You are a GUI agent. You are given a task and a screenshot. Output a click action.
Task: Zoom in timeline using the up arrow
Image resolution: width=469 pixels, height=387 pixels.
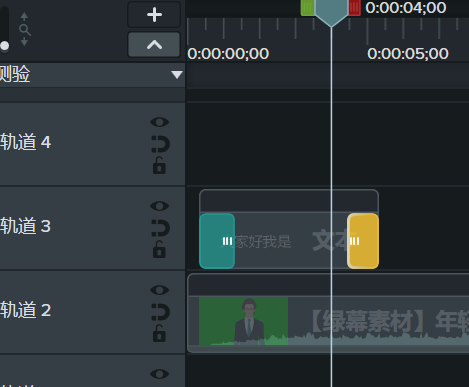tap(24, 17)
